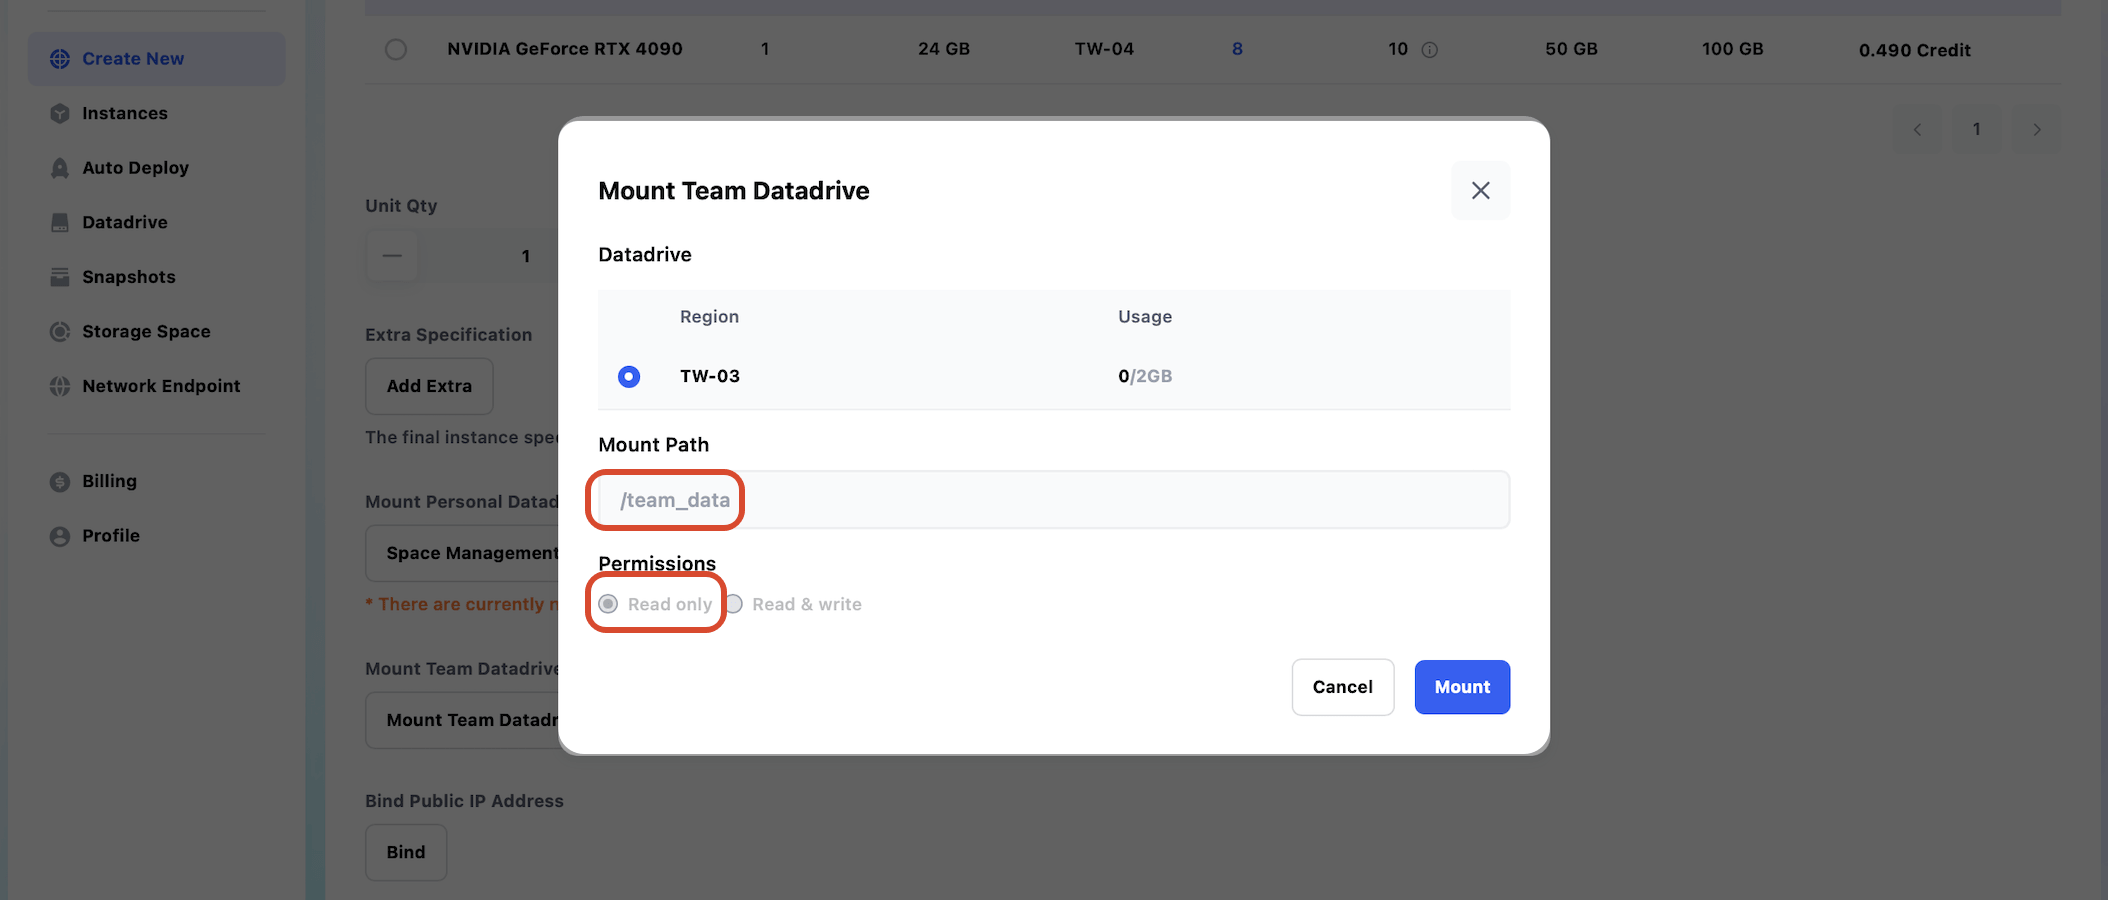Viewport: 2108px width, 900px height.
Task: Click the Instances cube icon
Action: pos(60,113)
